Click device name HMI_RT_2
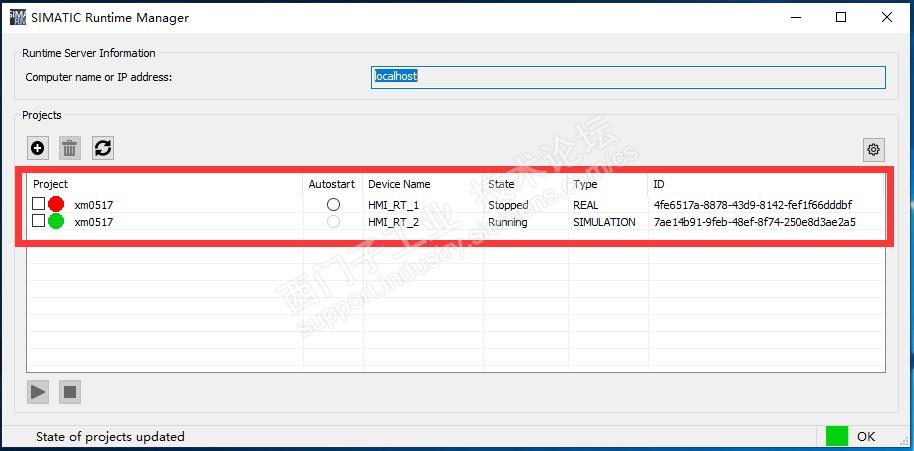The width and height of the screenshot is (914, 451). point(393,222)
